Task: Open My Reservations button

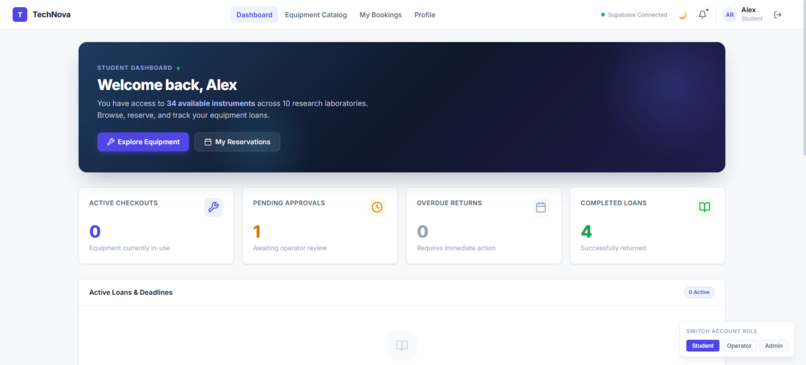Action: coord(237,142)
